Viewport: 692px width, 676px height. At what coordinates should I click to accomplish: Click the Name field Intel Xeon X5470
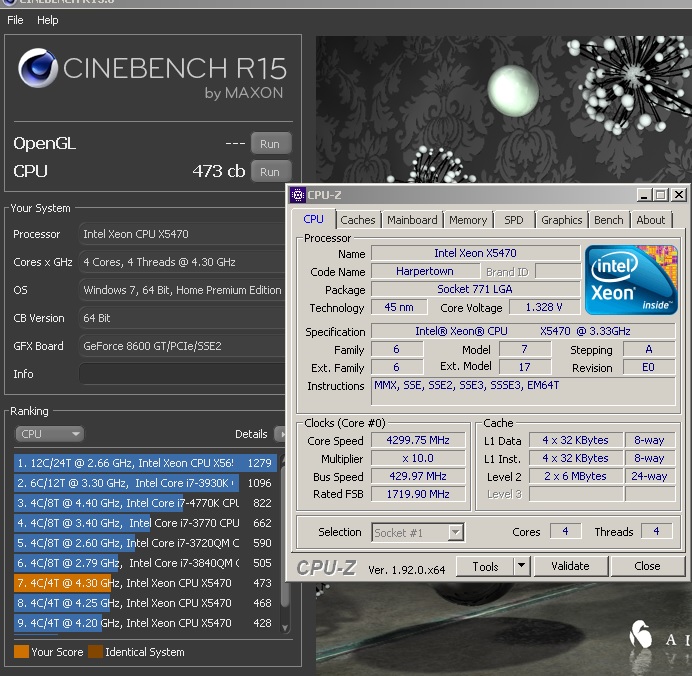coord(475,253)
